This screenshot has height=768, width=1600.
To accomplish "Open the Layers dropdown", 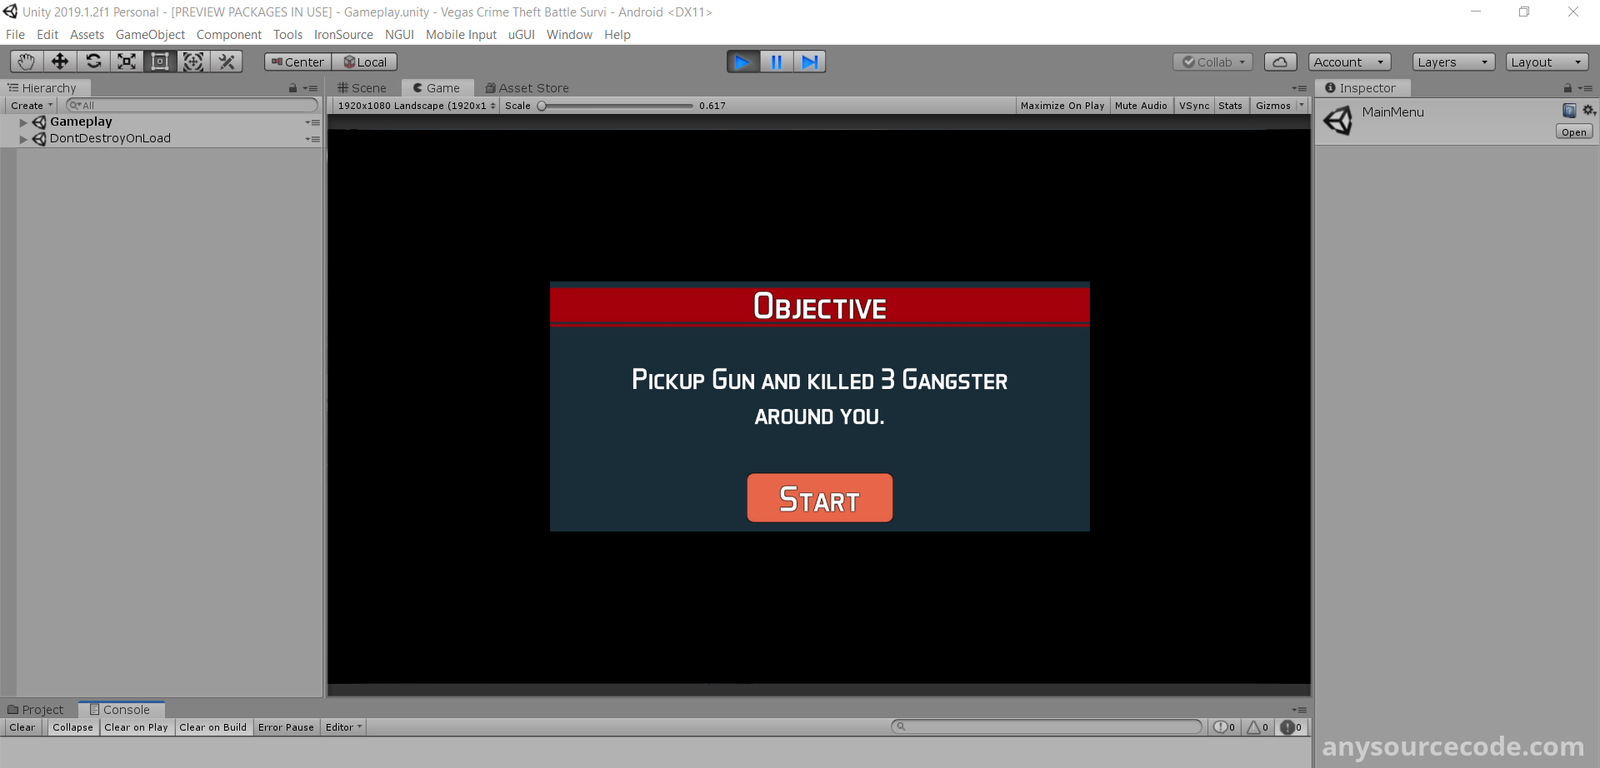I will 1452,62.
